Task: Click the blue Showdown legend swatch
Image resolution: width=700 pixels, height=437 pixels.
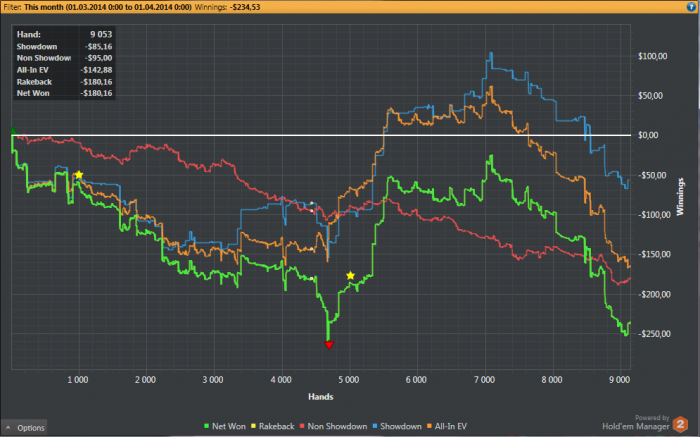Action: pyautogui.click(x=375, y=427)
